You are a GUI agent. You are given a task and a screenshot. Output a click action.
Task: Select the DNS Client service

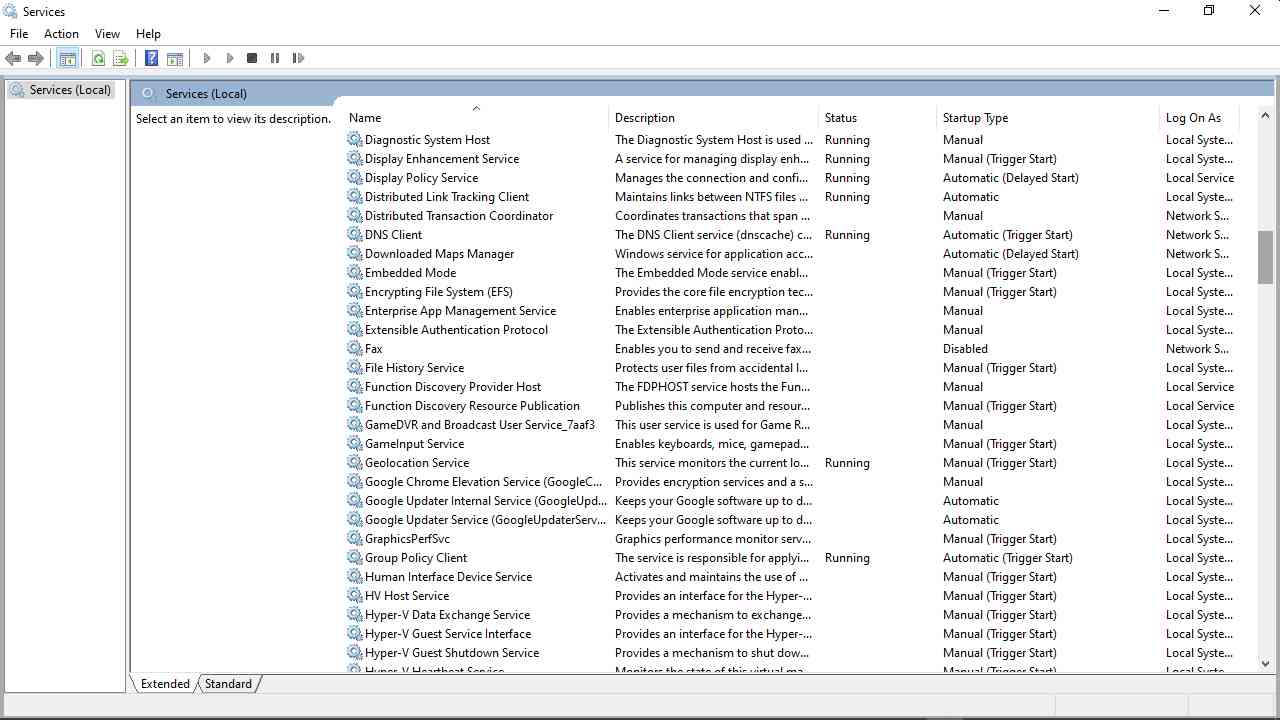[393, 235]
